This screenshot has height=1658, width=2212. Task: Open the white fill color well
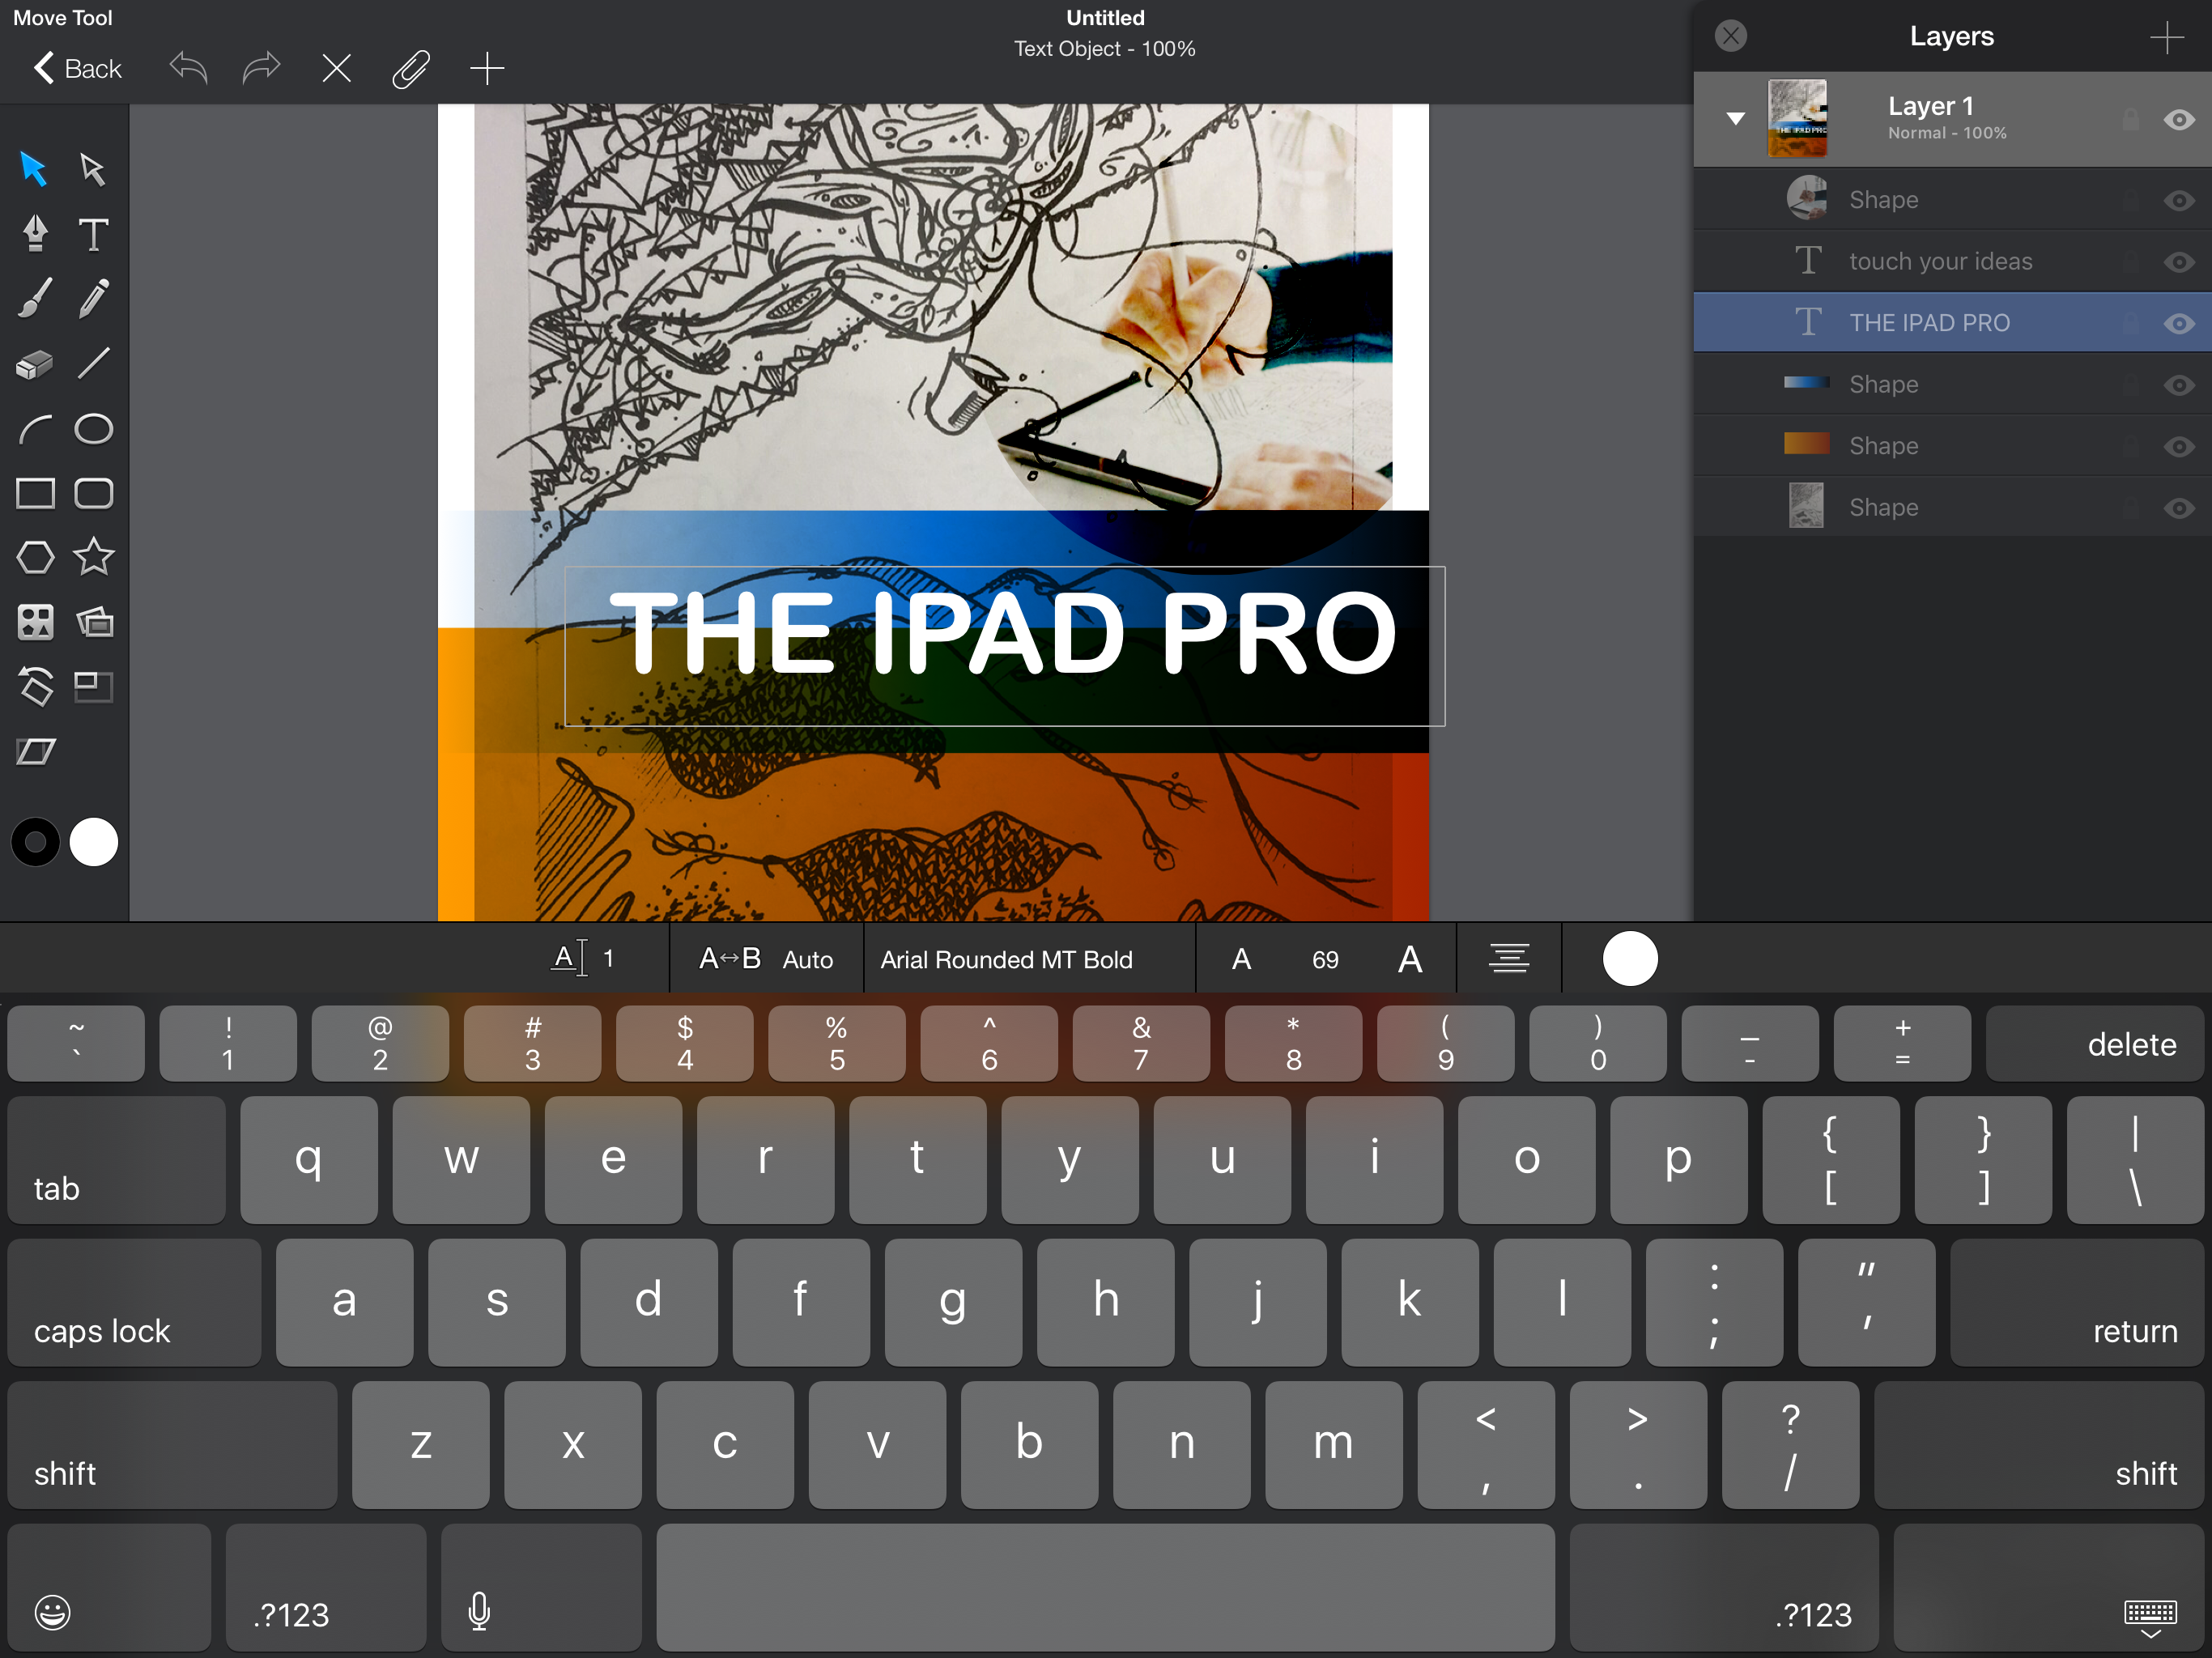[x=94, y=842]
